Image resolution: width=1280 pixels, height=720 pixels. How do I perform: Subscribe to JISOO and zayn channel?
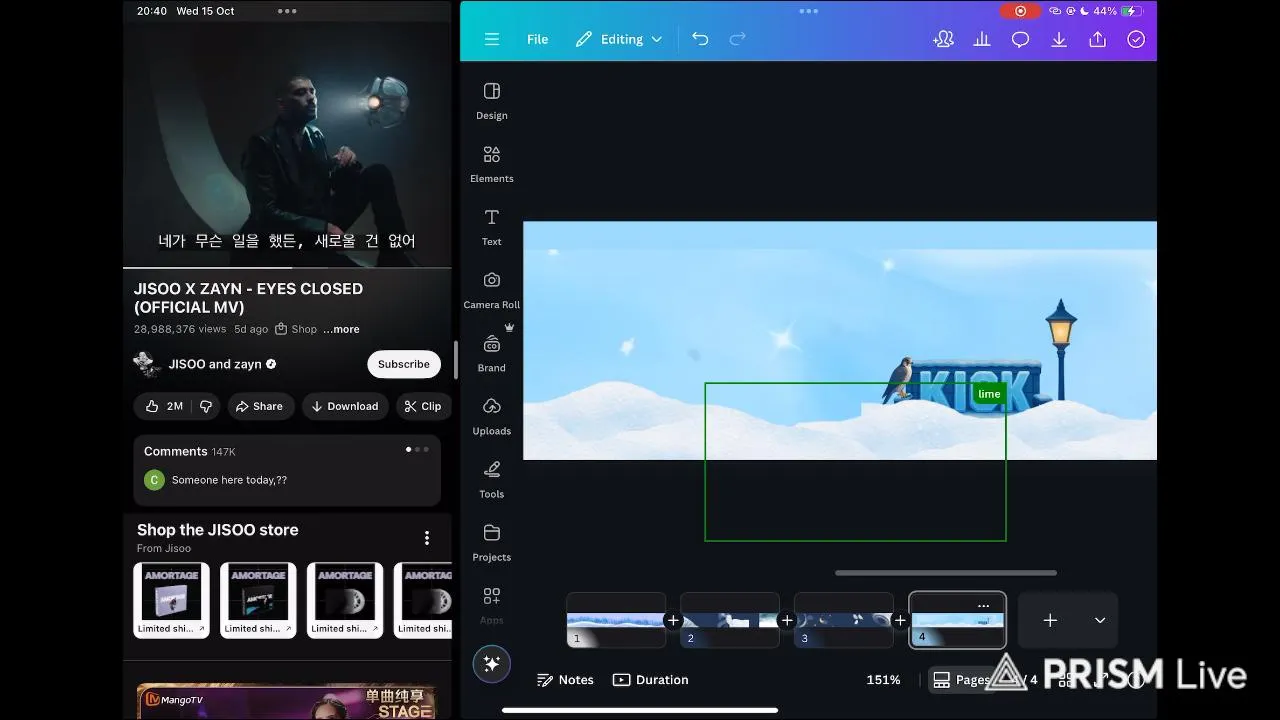(x=404, y=364)
